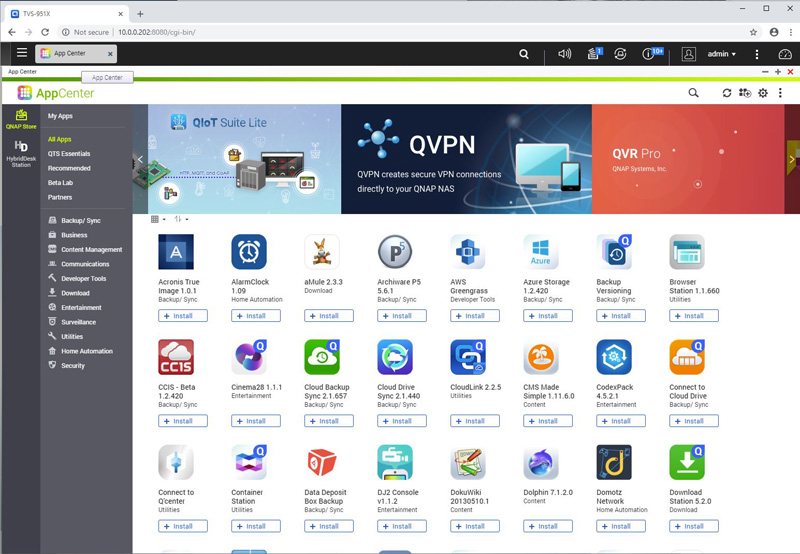Image resolution: width=800 pixels, height=554 pixels.
Task: Close the App Center taskbar tab
Action: point(110,54)
